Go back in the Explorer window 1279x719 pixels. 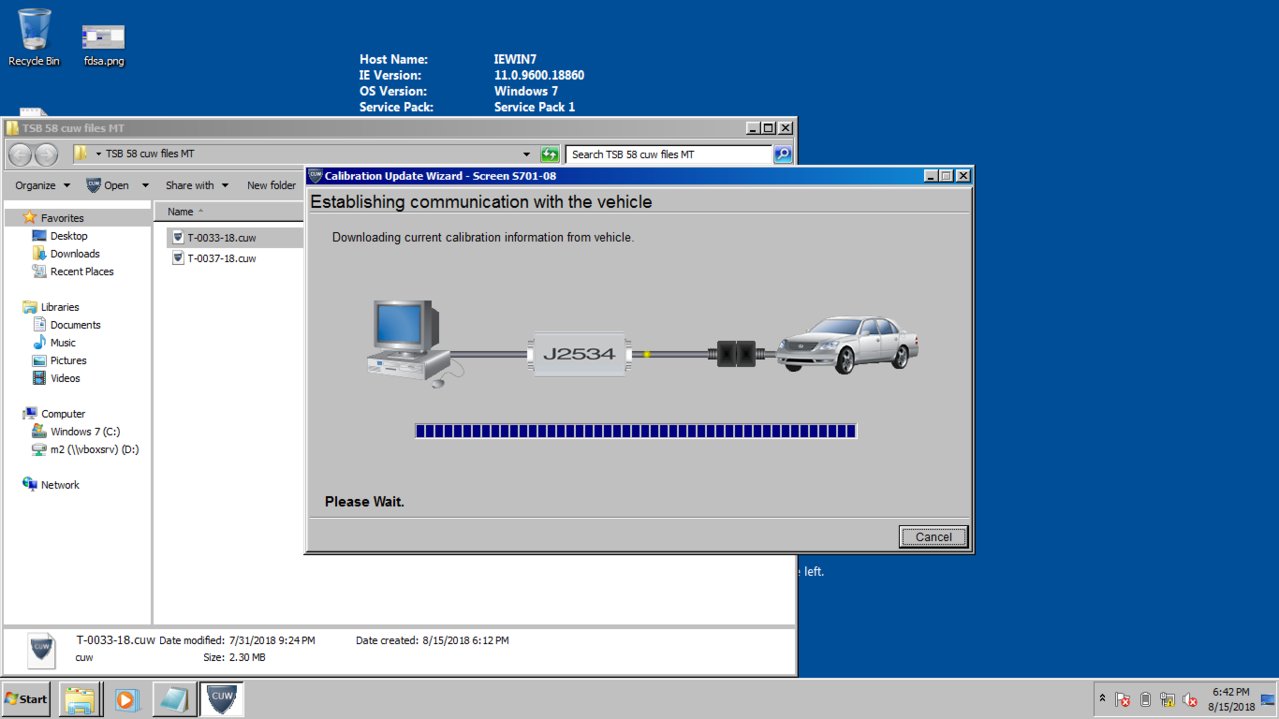point(20,155)
